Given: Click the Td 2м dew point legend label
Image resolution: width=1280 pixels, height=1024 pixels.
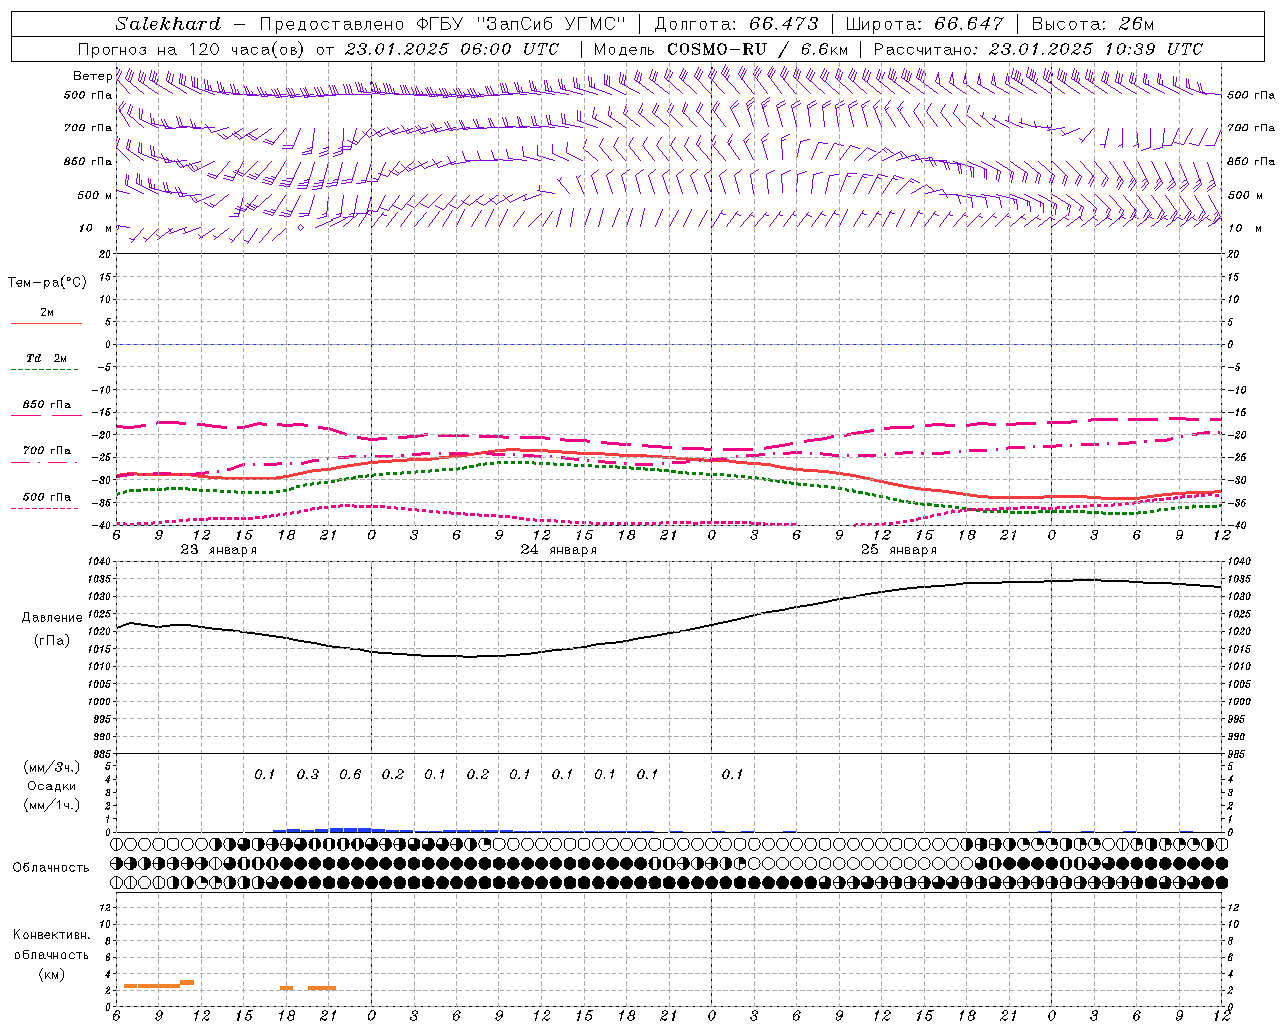Looking at the screenshot, I should coord(47,358).
